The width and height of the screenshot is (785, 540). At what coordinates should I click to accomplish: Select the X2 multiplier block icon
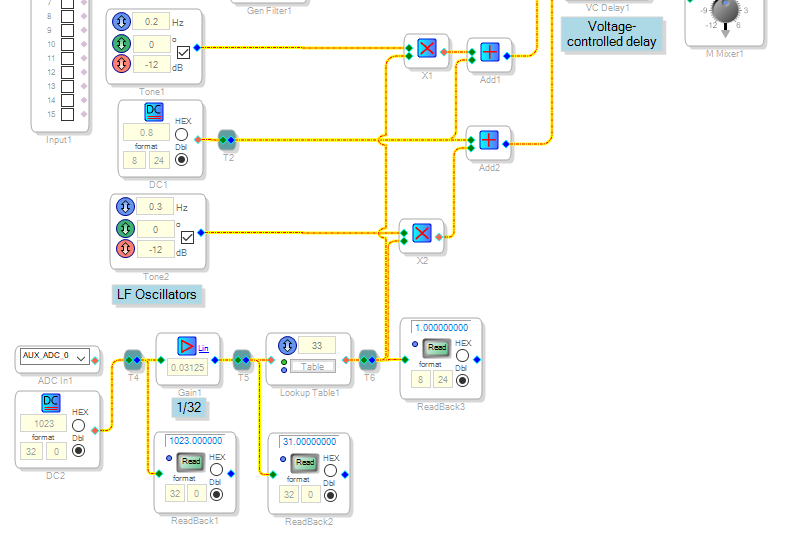point(422,233)
